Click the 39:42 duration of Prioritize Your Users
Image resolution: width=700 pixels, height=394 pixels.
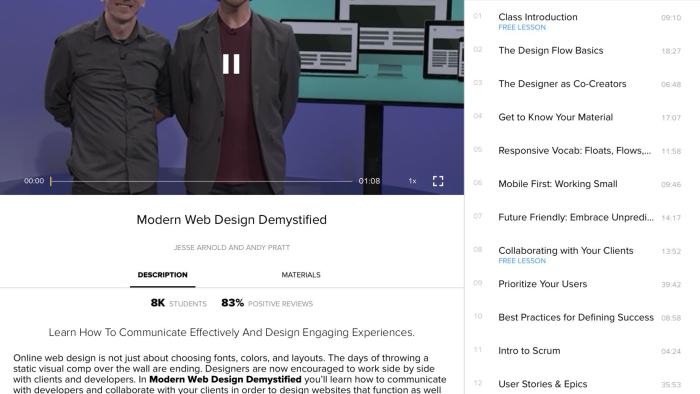(671, 285)
